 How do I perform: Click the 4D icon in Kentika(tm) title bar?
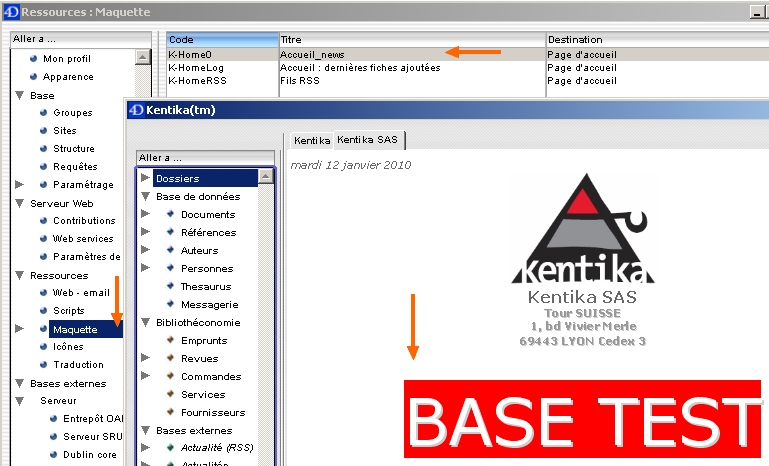point(136,110)
